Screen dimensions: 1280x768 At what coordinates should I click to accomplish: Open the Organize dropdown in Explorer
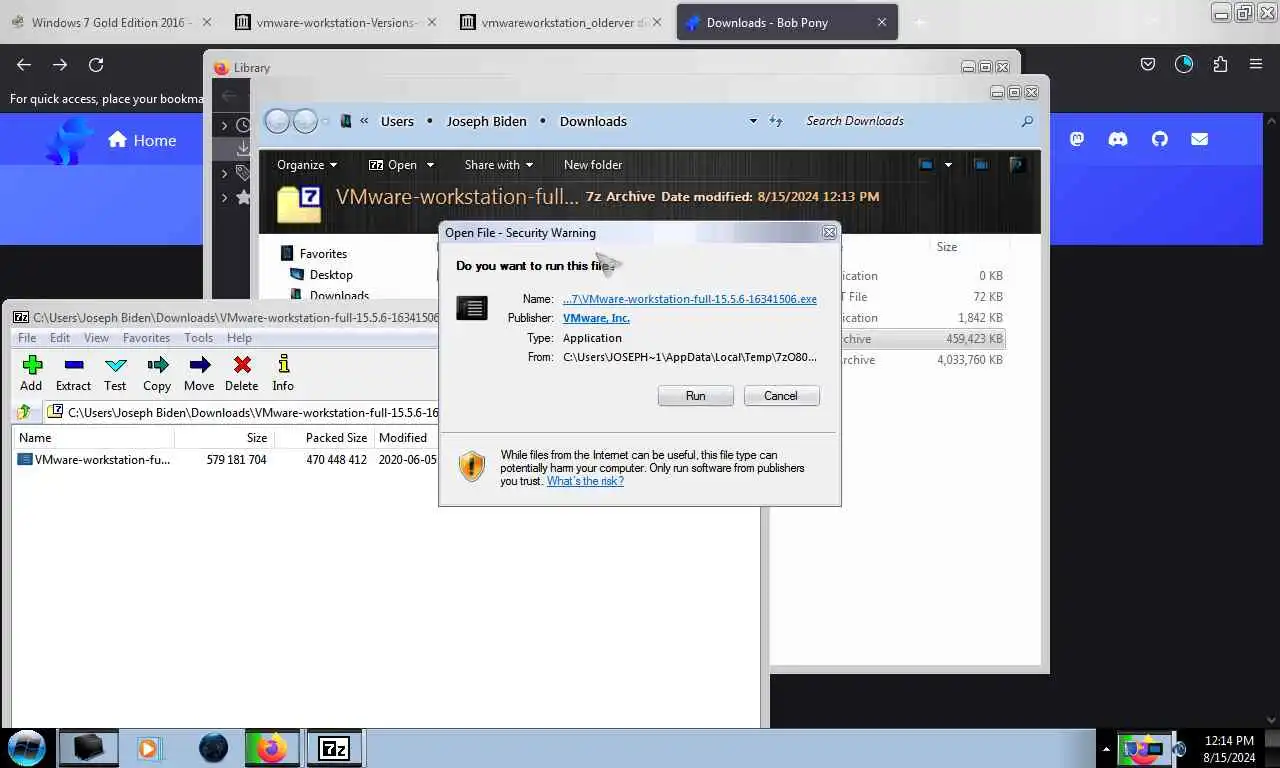coord(306,165)
